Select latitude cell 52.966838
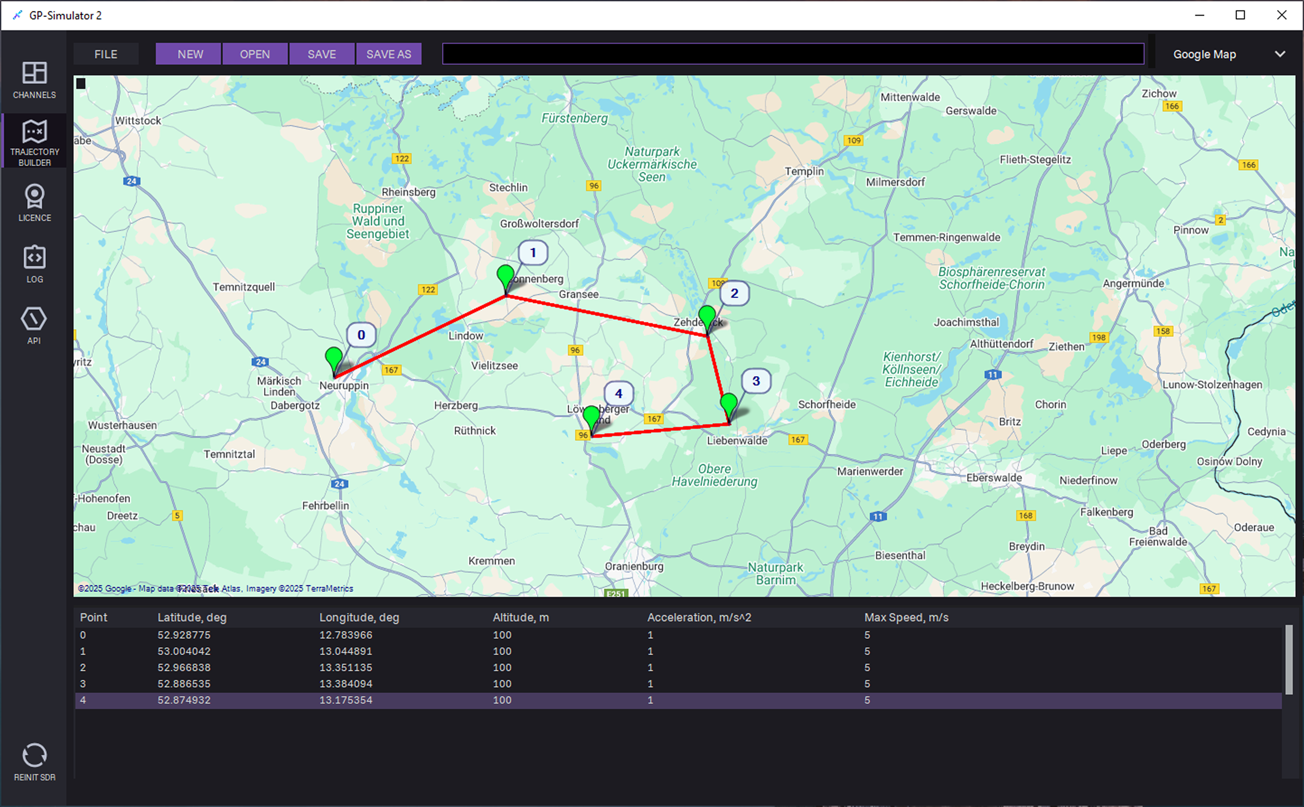Image resolution: width=1304 pixels, height=807 pixels. click(x=184, y=668)
